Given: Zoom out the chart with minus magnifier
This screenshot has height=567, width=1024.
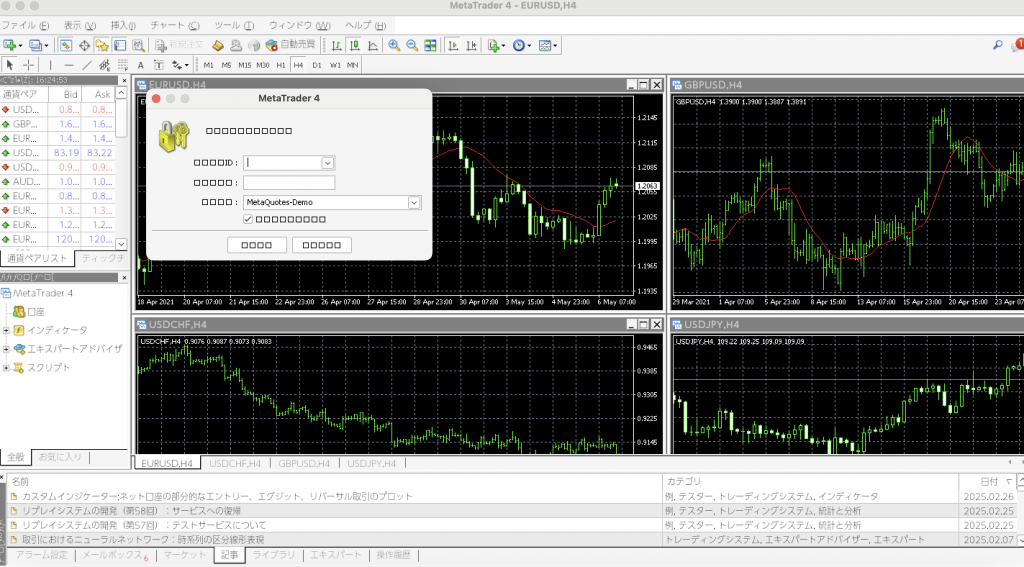Looking at the screenshot, I should coord(412,45).
